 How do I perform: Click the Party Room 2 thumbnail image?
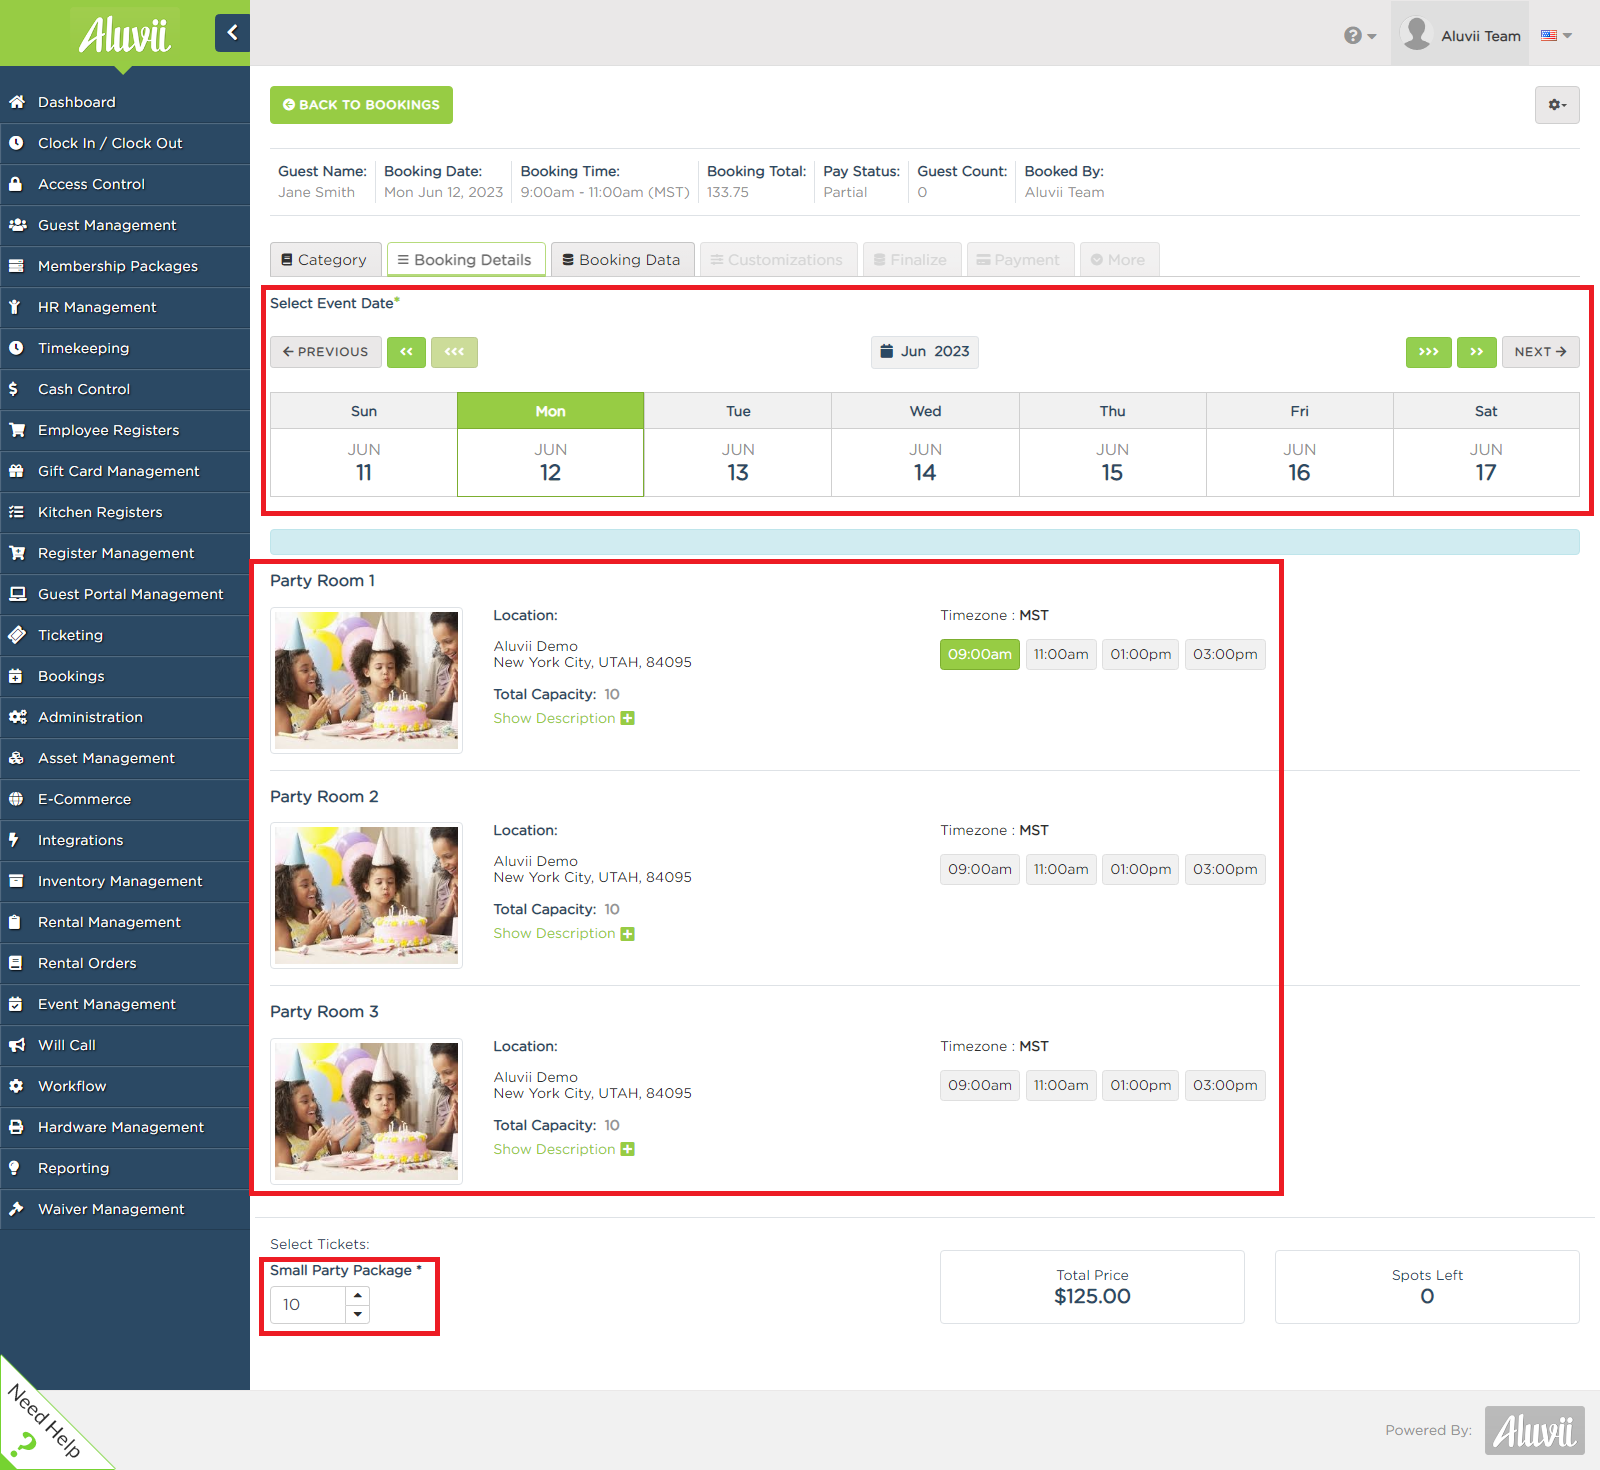point(366,895)
